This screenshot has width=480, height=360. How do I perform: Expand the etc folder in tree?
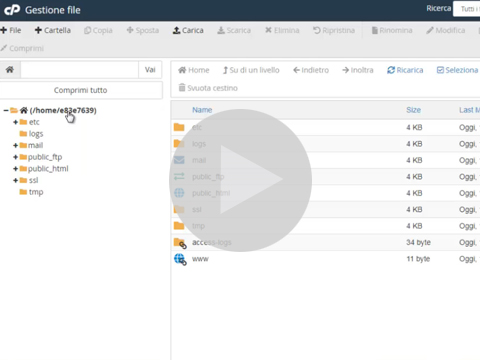[15, 122]
